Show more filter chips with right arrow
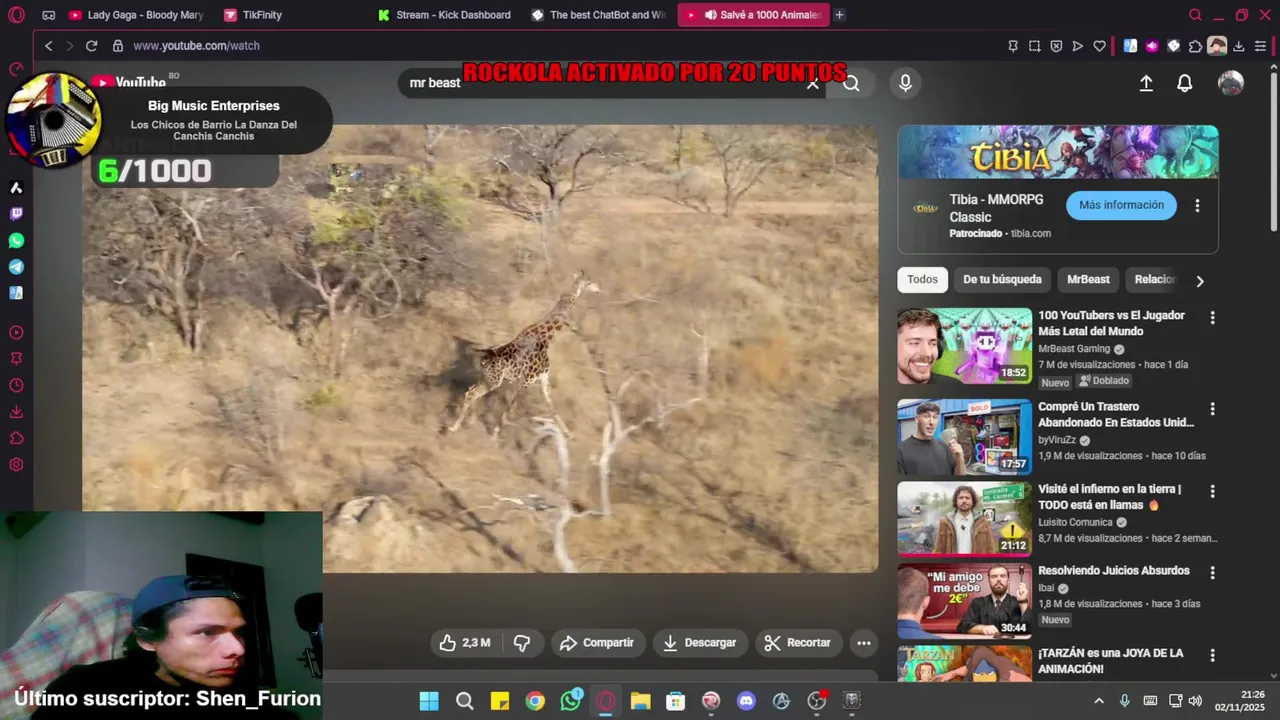This screenshot has width=1280, height=720. coord(1200,281)
